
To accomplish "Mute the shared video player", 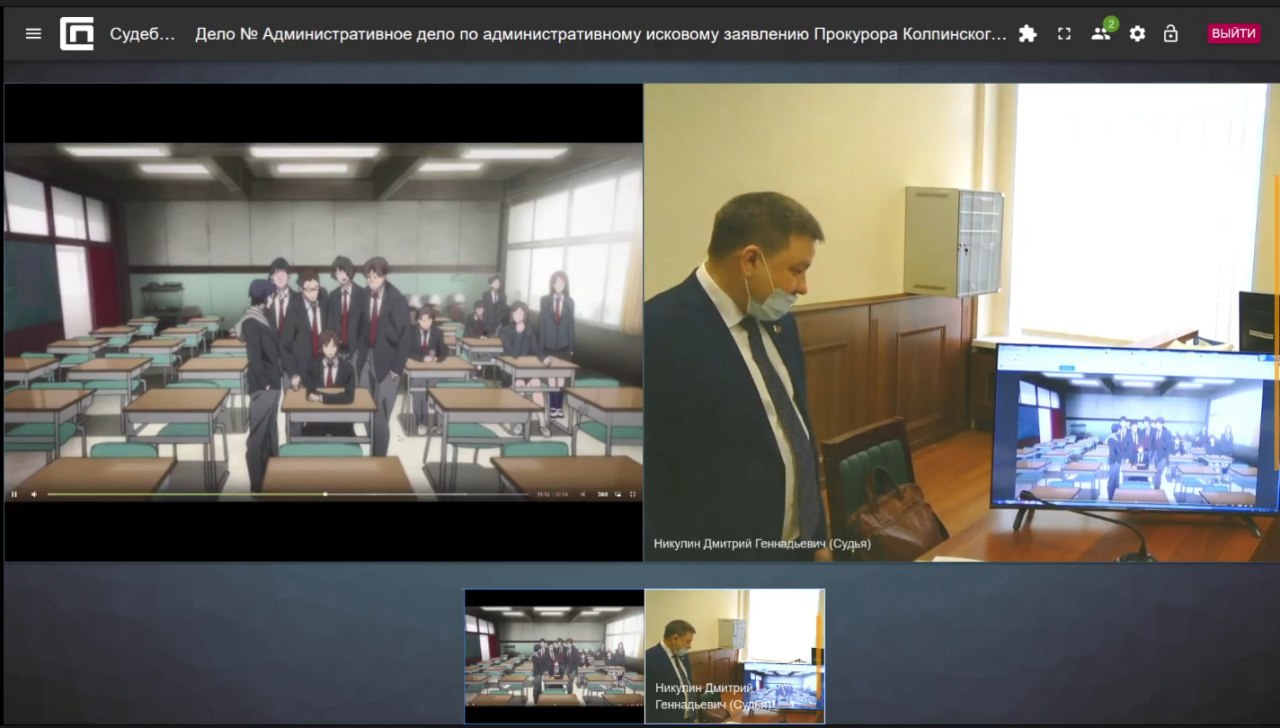I will point(33,494).
